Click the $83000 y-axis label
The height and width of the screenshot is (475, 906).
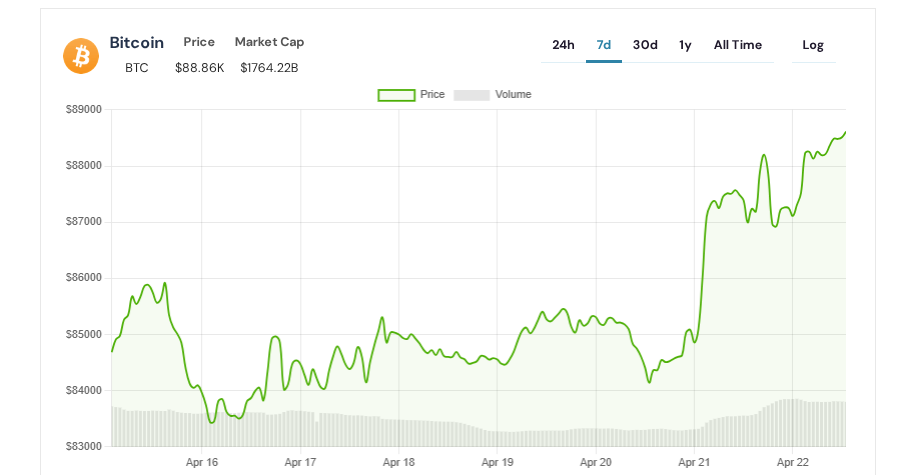(x=84, y=446)
